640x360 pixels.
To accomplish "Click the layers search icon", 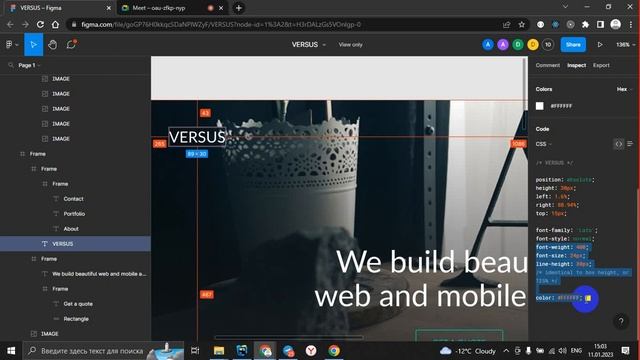I will [11, 65].
